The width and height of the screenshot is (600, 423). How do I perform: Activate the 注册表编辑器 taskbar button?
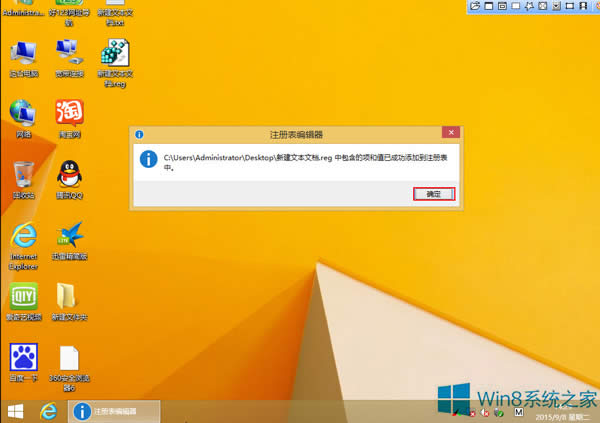click(x=114, y=412)
